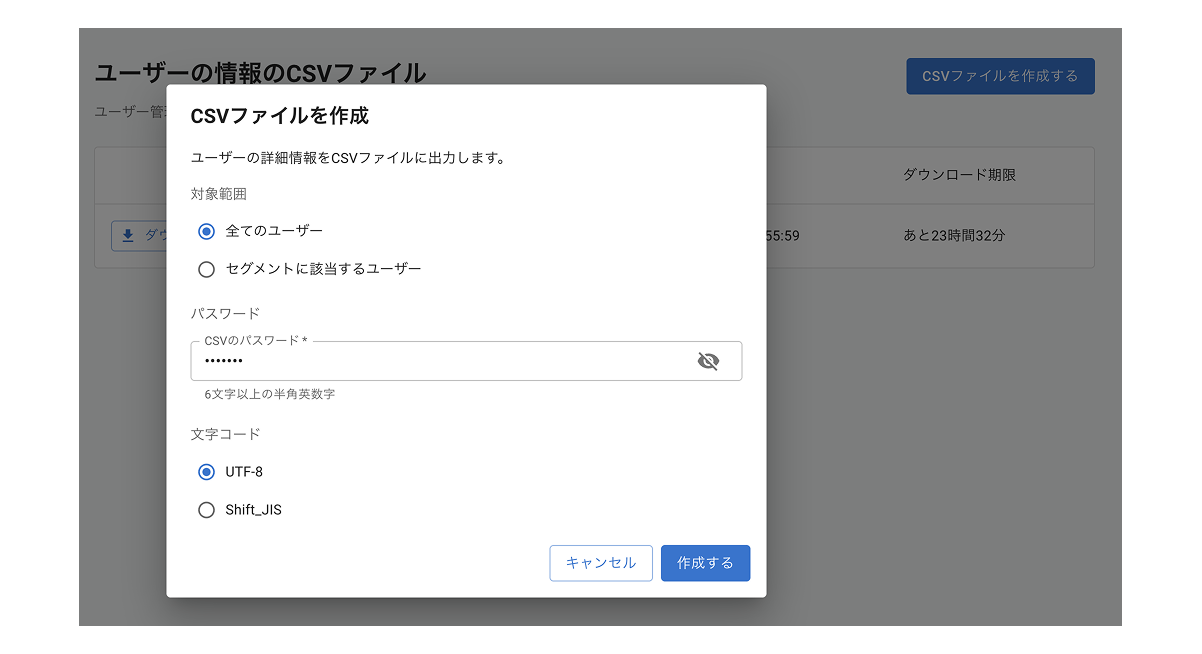Select セグメントに該当するユーザー option
The height and width of the screenshot is (654, 1202).
tap(206, 268)
